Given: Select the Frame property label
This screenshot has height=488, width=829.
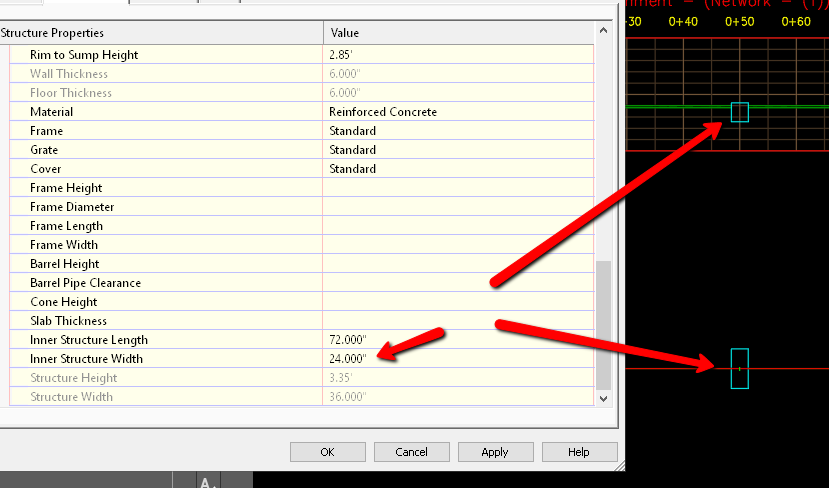Looking at the screenshot, I should pos(47,131).
